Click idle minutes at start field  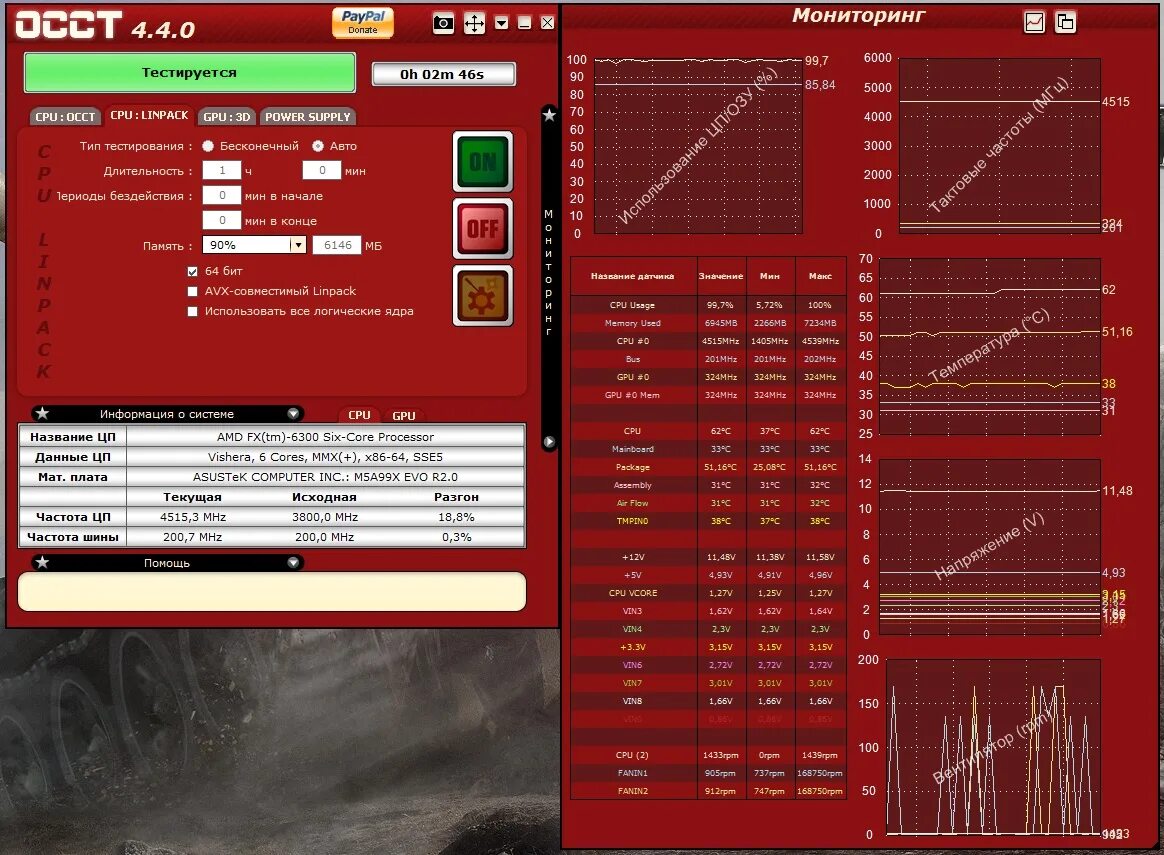pos(222,196)
